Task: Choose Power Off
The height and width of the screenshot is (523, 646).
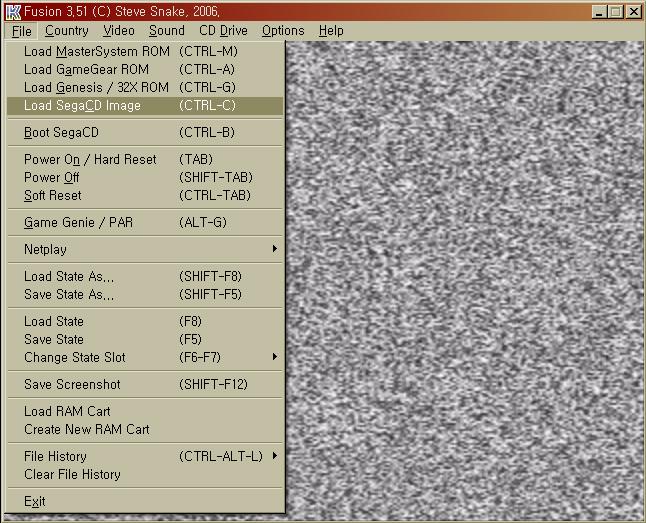Action: pyautogui.click(x=145, y=178)
